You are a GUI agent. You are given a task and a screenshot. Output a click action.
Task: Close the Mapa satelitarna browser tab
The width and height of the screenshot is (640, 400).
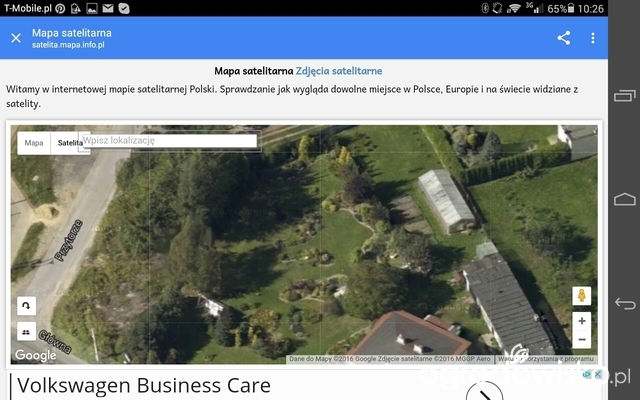pos(16,38)
